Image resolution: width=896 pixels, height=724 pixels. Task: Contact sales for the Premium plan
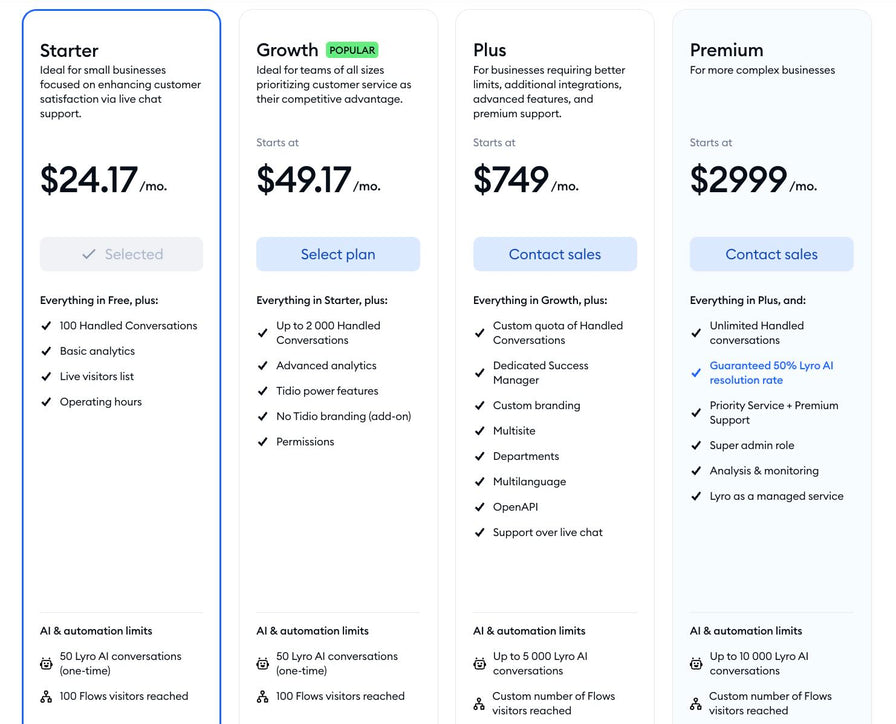pyautogui.click(x=771, y=254)
